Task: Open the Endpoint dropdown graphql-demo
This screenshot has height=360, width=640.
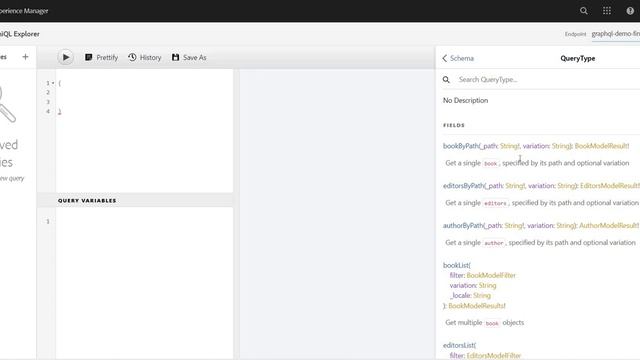Action: 616,34
